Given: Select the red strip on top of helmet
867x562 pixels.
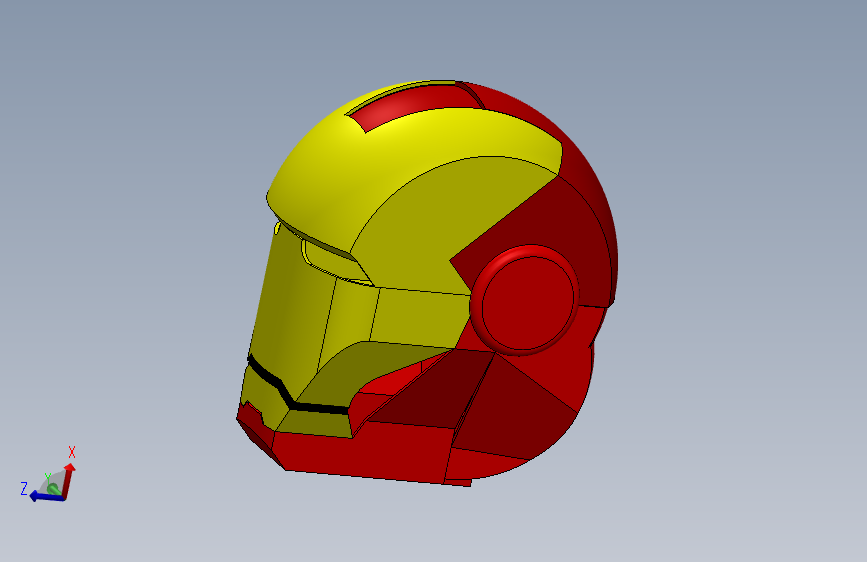Looking at the screenshot, I should click(x=414, y=106).
